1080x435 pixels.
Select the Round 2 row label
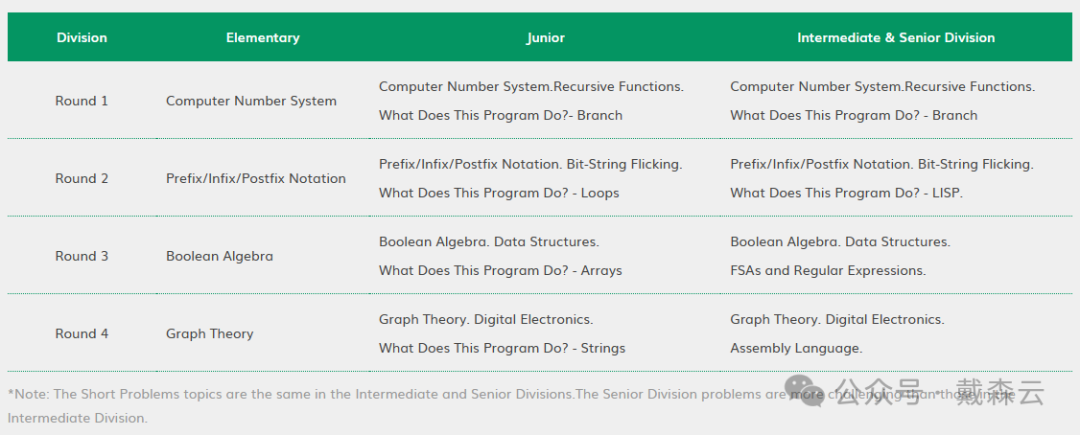click(82, 179)
